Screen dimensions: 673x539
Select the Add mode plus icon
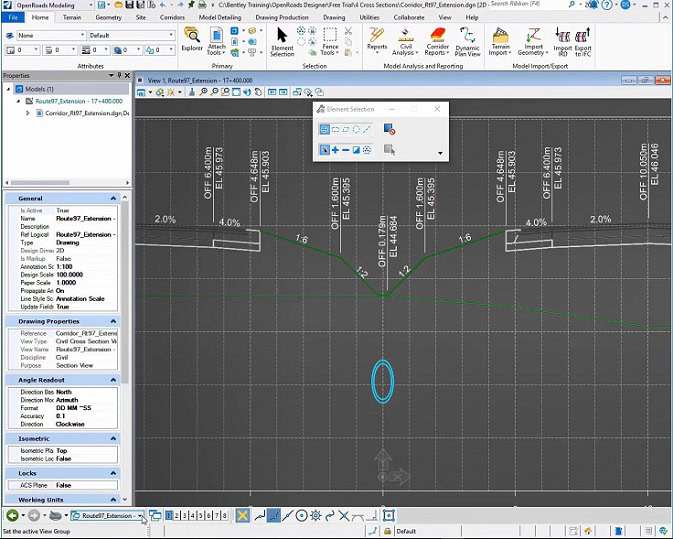(335, 150)
